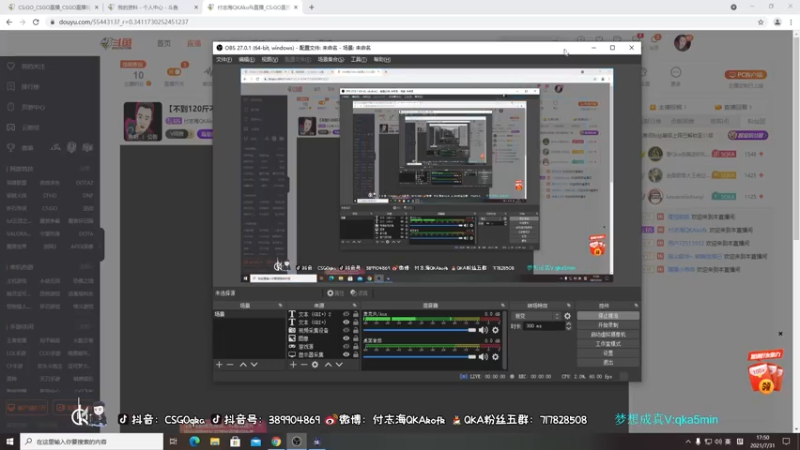The height and width of the screenshot is (450, 800).
Task: Open Settings from OBS Controls
Action: click(608, 353)
